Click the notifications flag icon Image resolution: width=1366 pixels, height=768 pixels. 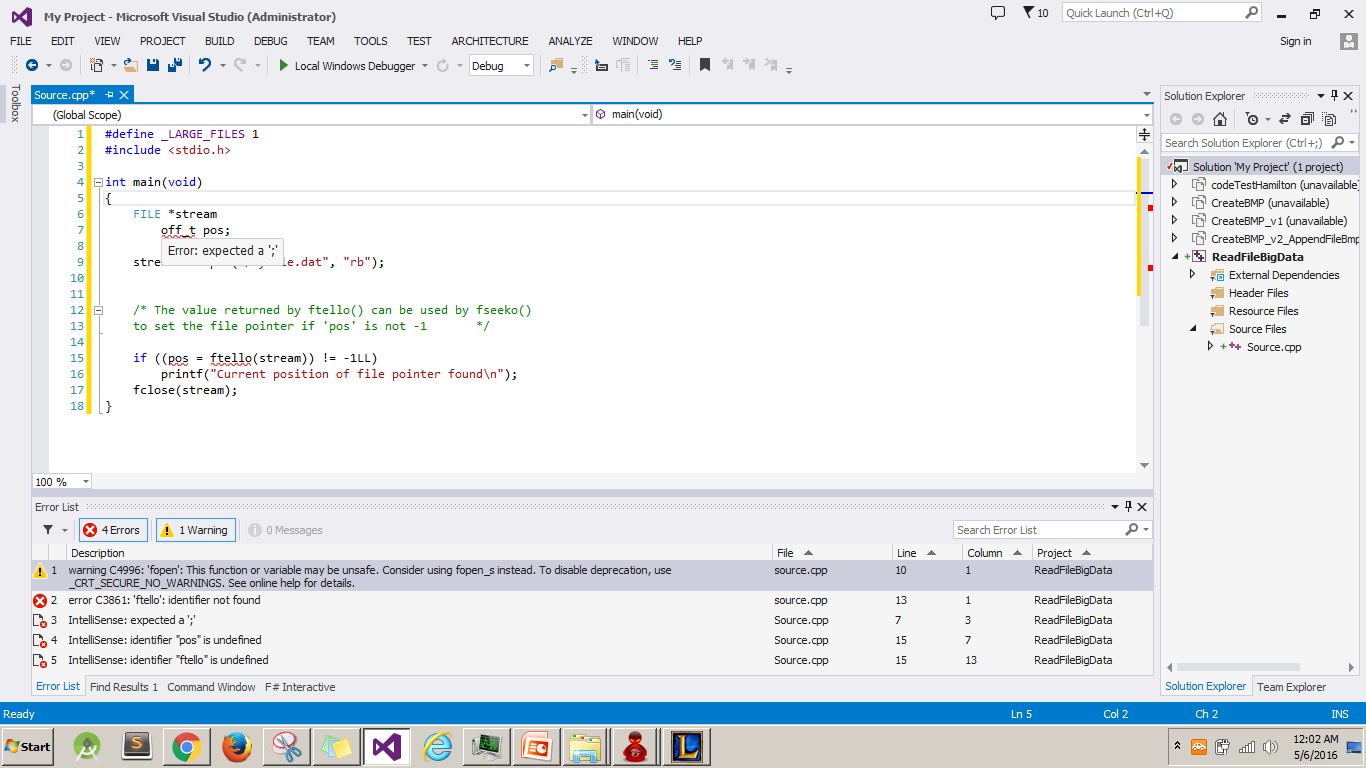[x=1029, y=13]
